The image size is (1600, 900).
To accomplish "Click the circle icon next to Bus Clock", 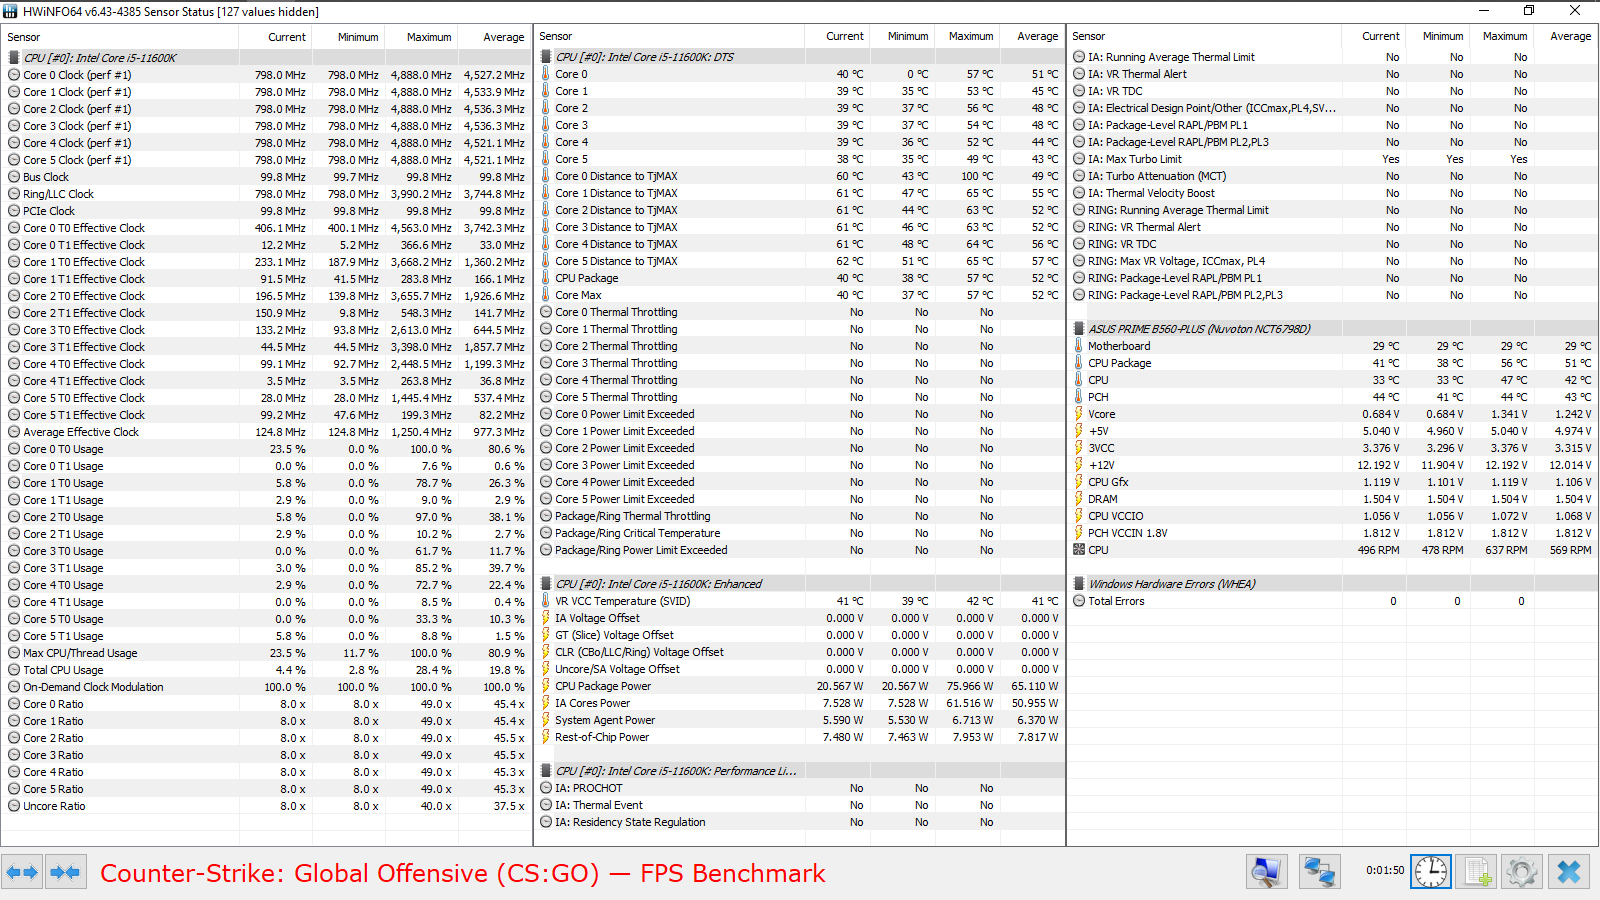I will [x=14, y=177].
